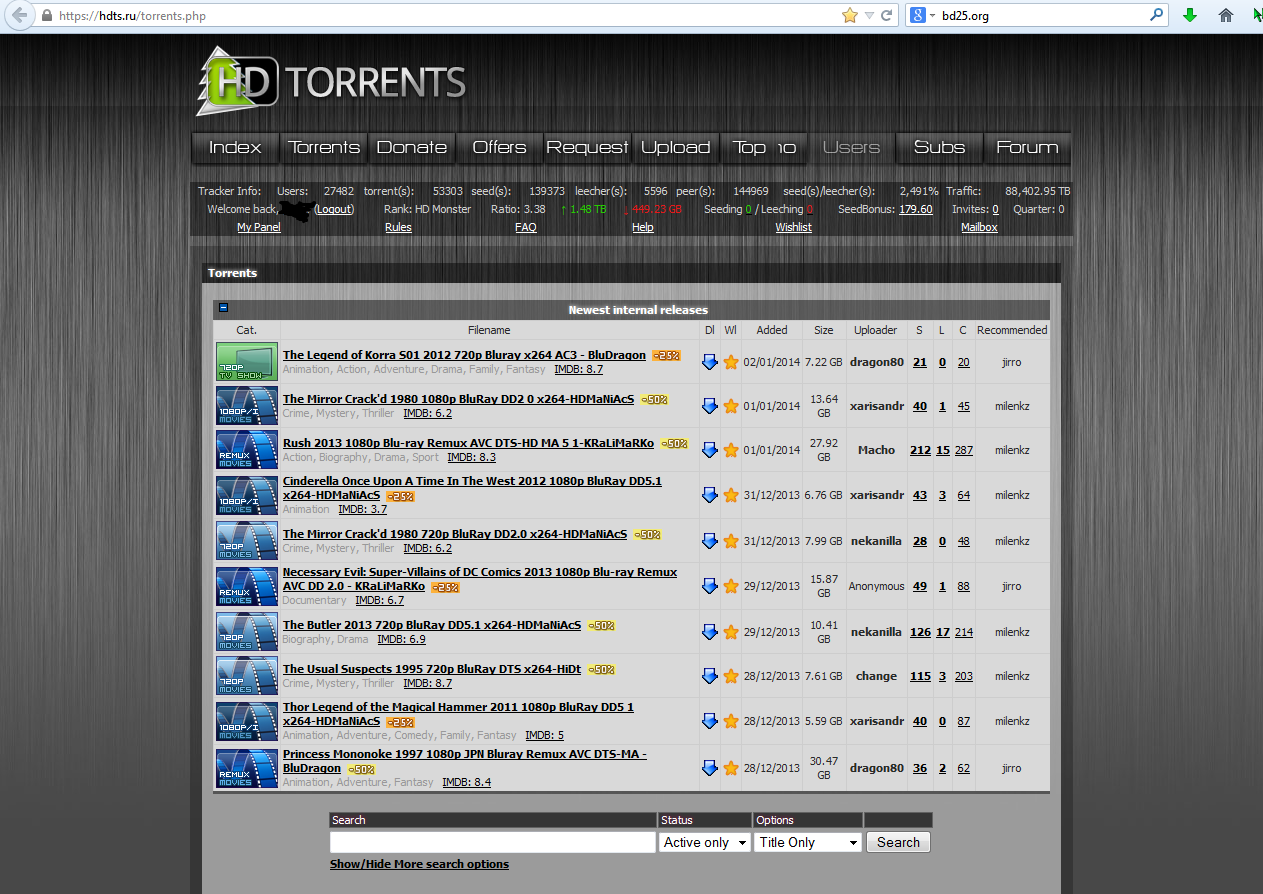Open SeedBonus 179.60 link
This screenshot has width=1263, height=894.
916,209
